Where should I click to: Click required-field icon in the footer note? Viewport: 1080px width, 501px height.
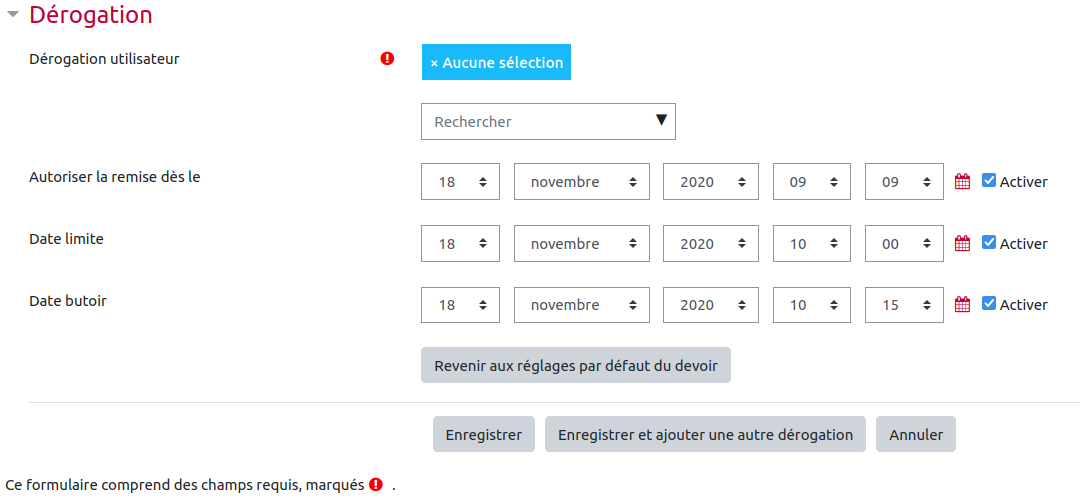point(375,484)
